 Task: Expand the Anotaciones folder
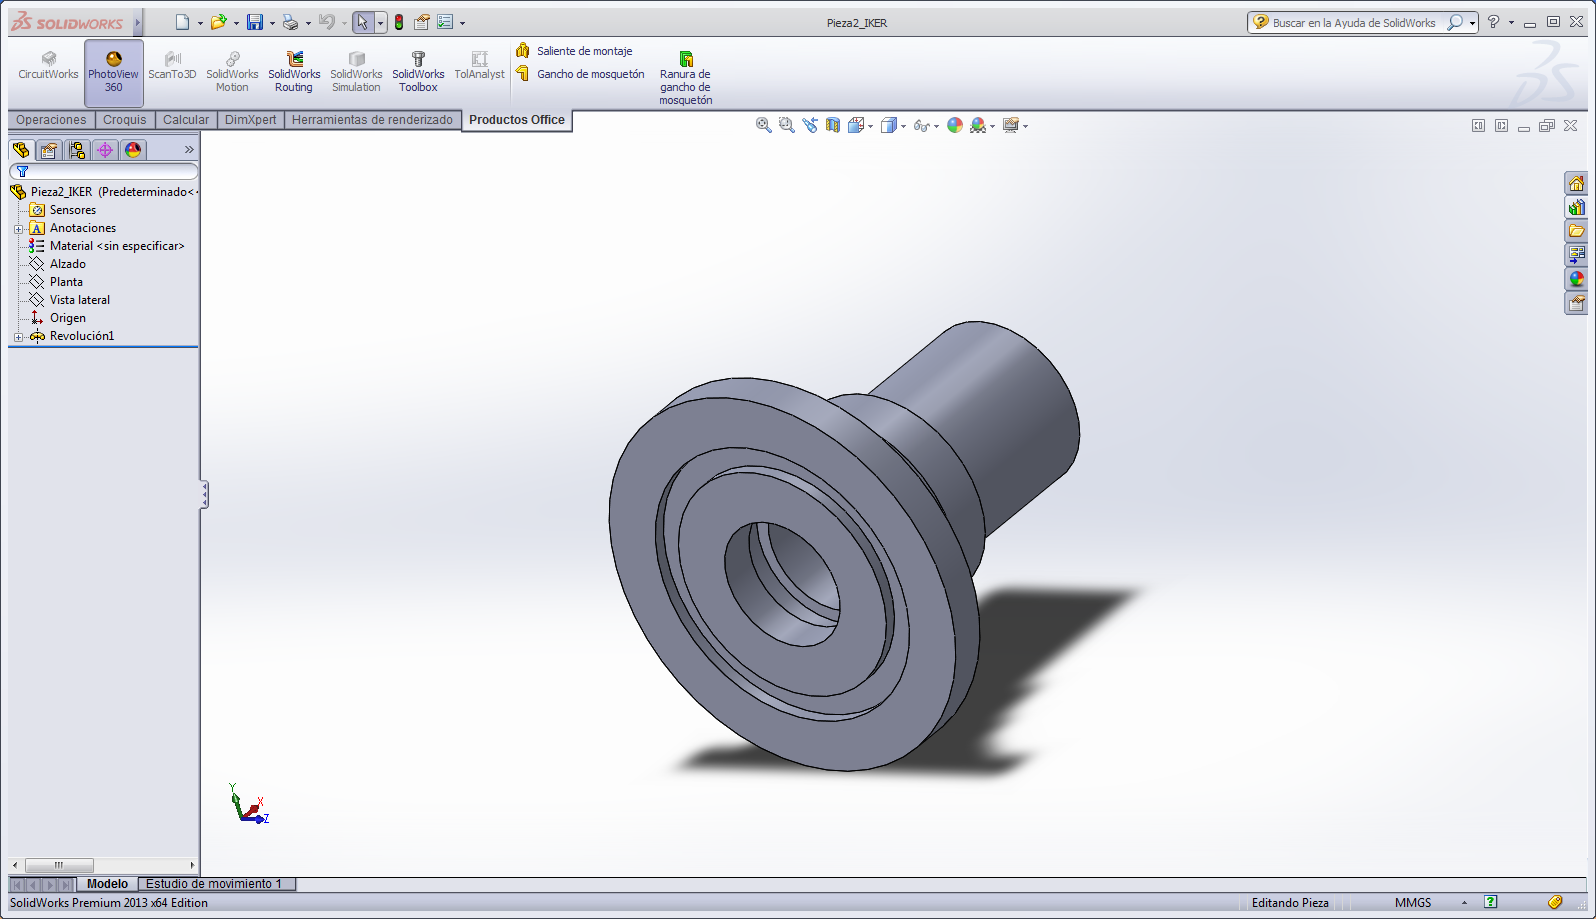(18, 229)
